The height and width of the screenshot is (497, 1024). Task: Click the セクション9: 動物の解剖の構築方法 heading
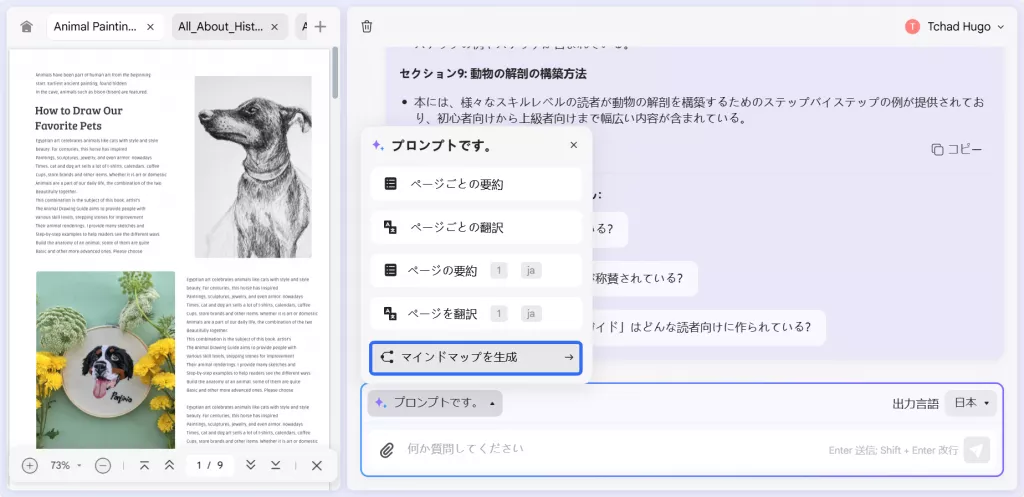pyautogui.click(x=493, y=74)
